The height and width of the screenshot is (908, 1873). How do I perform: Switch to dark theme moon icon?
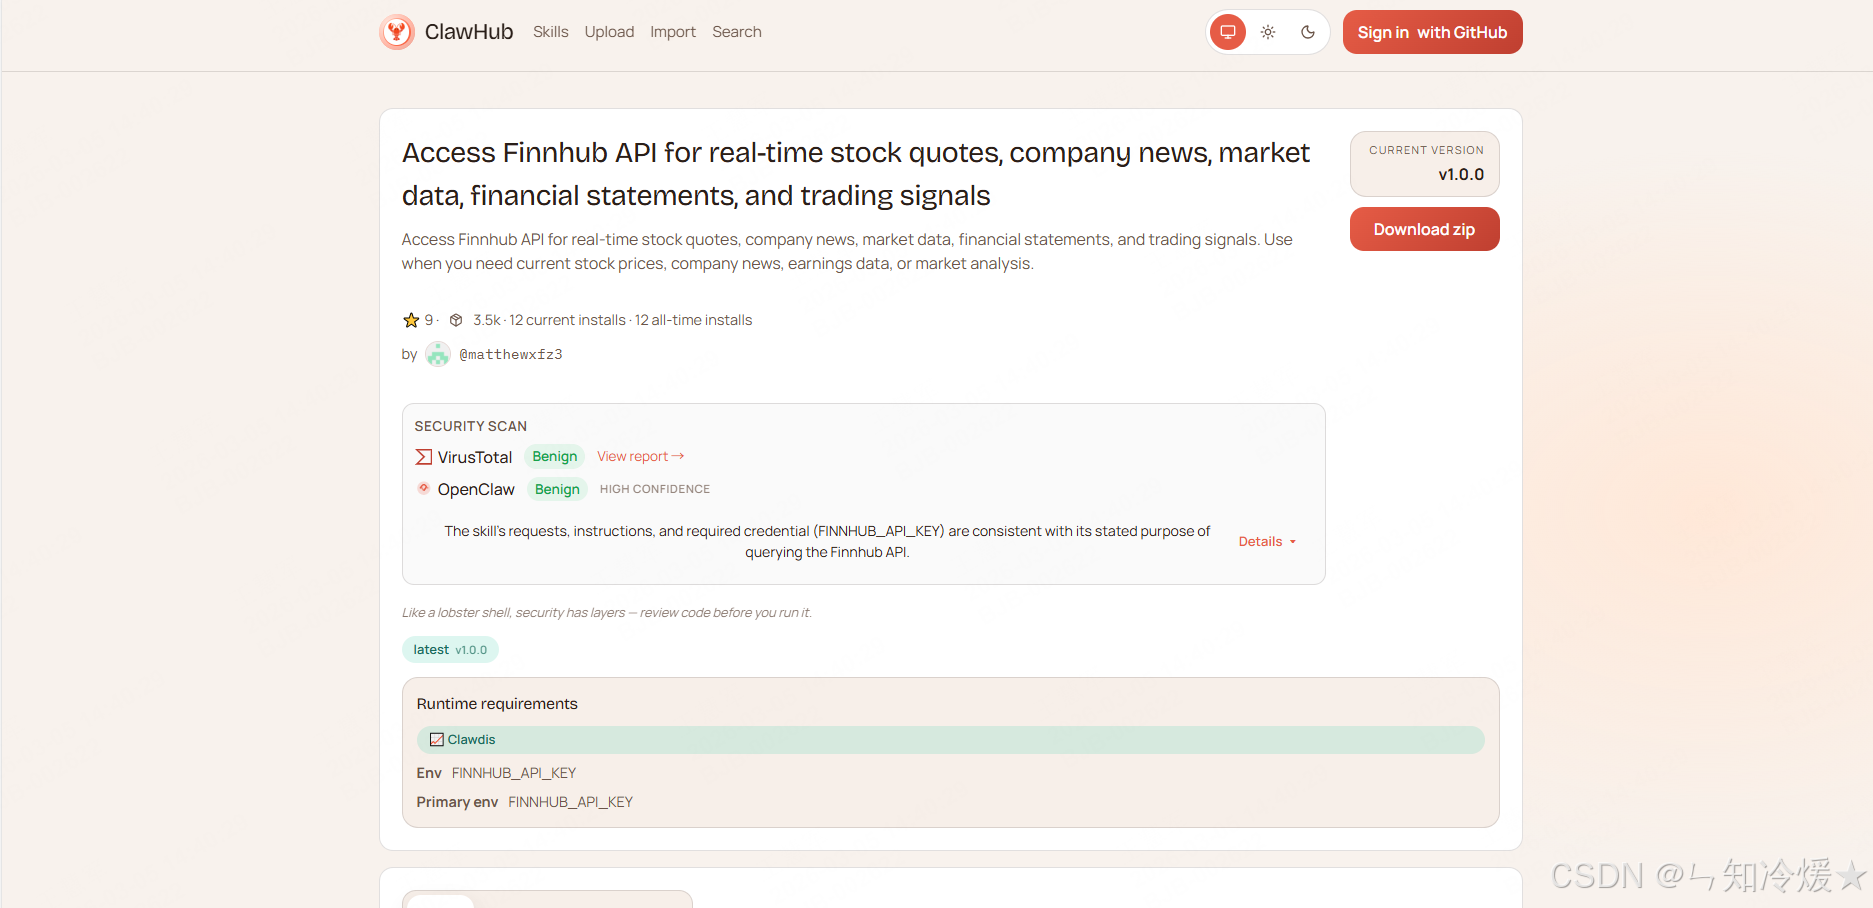tap(1308, 32)
